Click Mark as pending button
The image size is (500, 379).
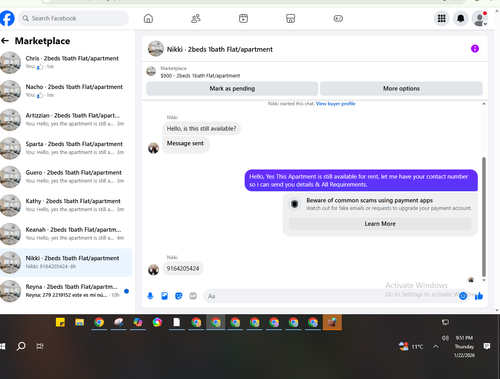(232, 88)
